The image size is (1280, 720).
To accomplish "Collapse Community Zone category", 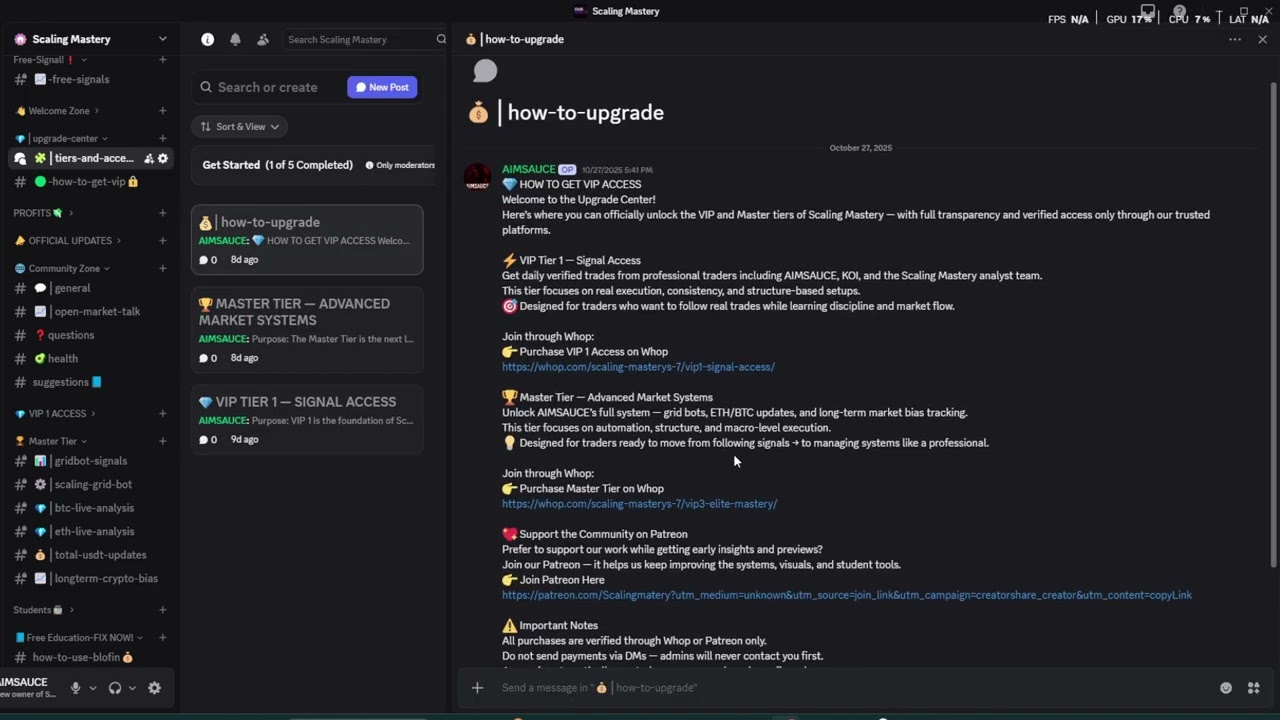I will 62,268.
